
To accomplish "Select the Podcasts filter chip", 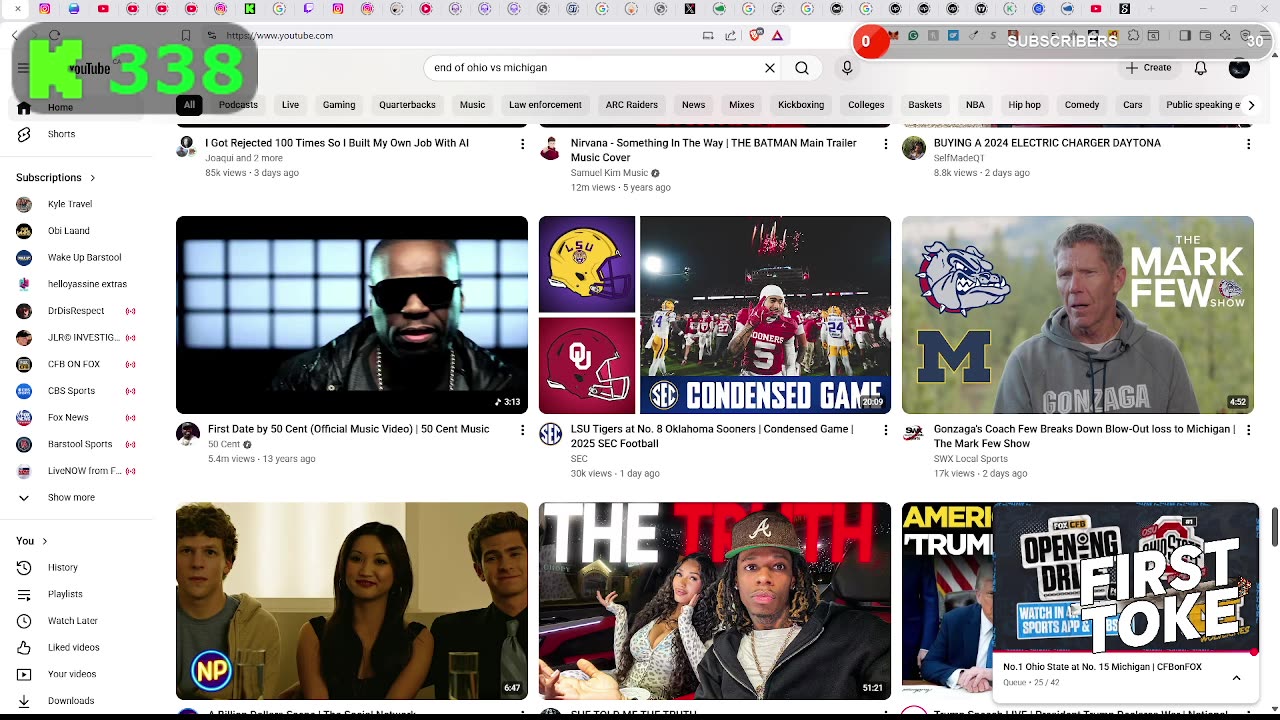I will (238, 105).
